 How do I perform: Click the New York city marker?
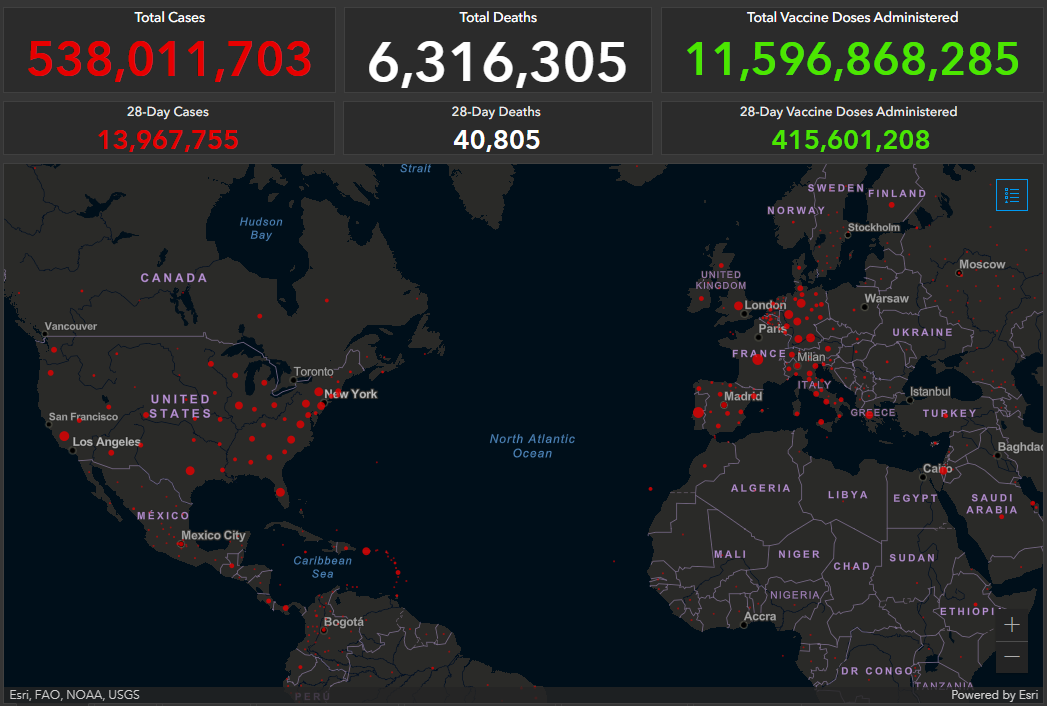click(x=319, y=392)
